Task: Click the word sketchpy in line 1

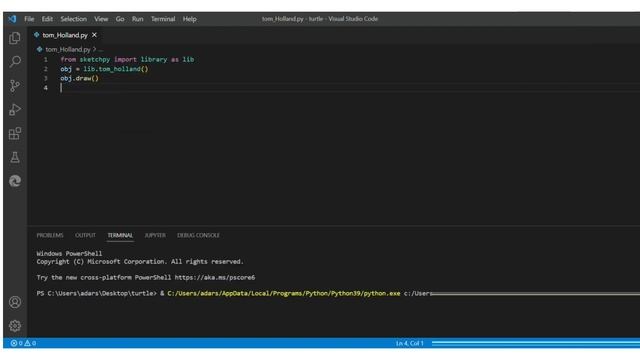Action: click(x=95, y=60)
